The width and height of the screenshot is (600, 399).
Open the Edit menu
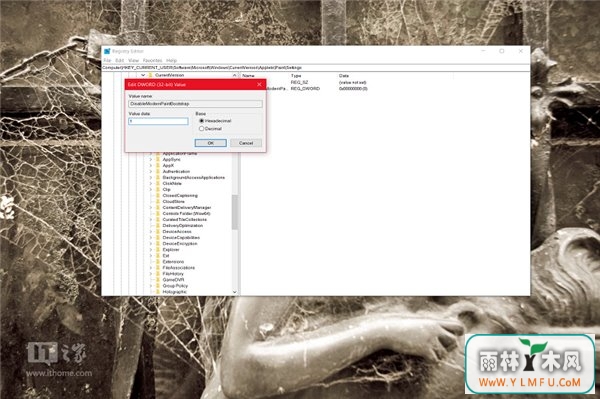click(x=119, y=61)
